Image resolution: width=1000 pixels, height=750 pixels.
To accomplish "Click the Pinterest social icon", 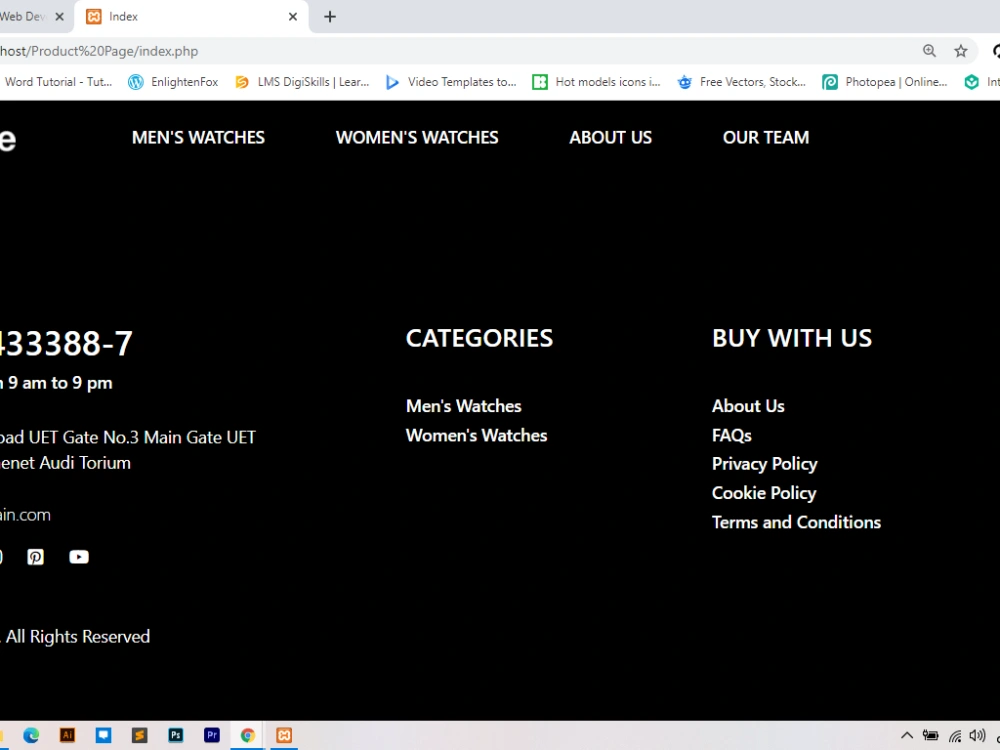I will point(36,557).
